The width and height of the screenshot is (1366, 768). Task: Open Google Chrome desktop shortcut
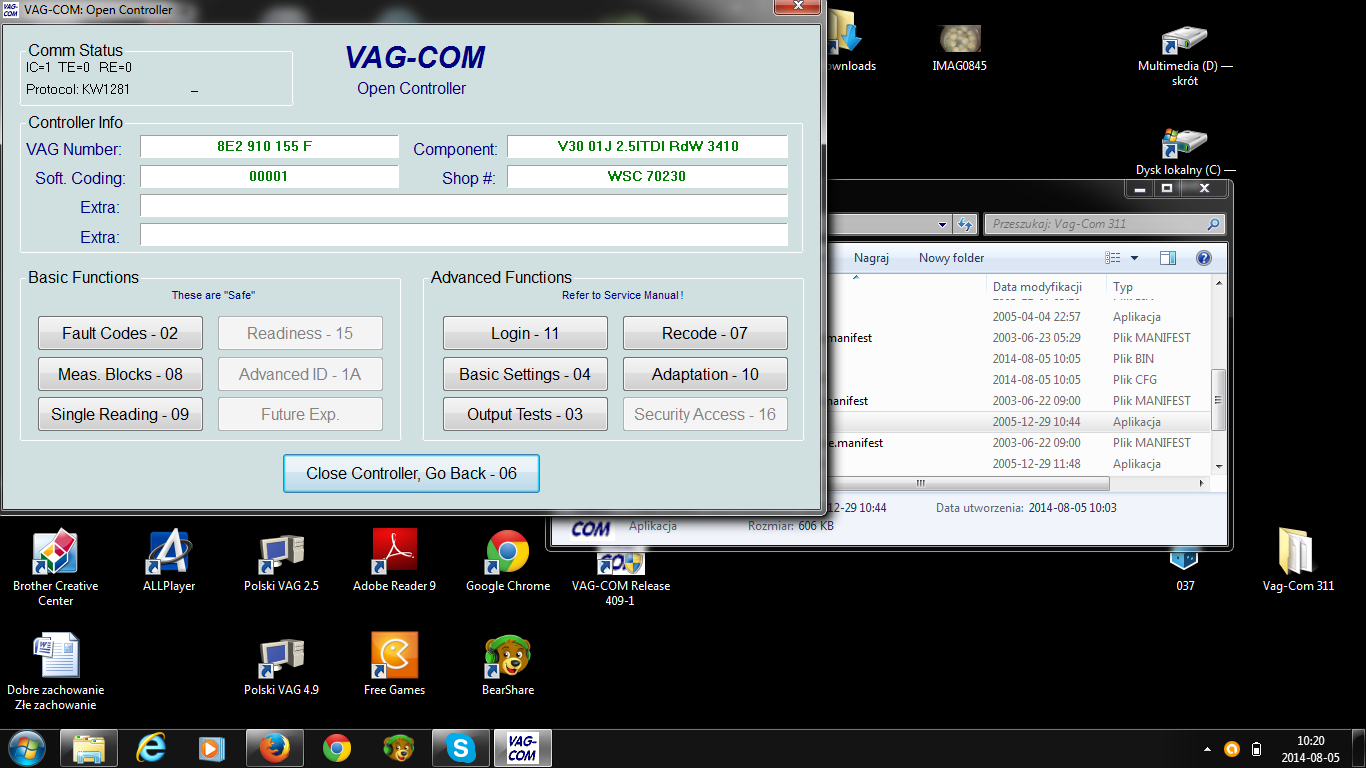(508, 560)
